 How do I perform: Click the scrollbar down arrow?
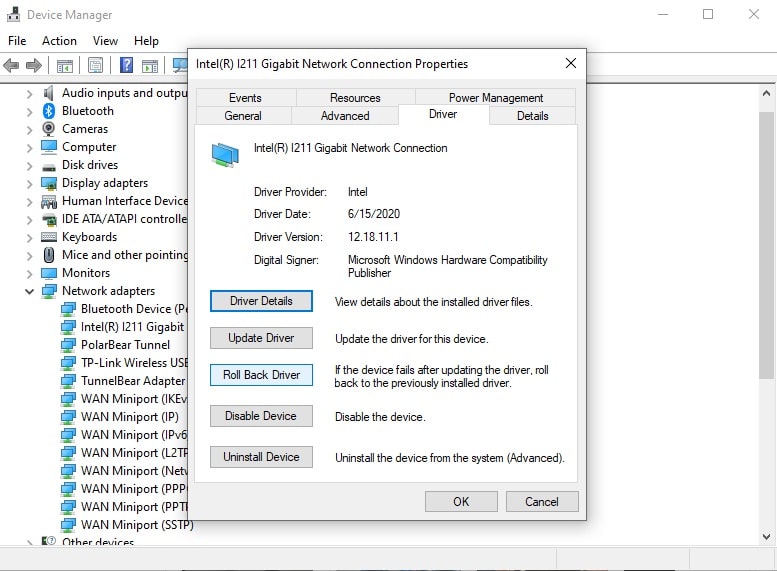click(767, 536)
